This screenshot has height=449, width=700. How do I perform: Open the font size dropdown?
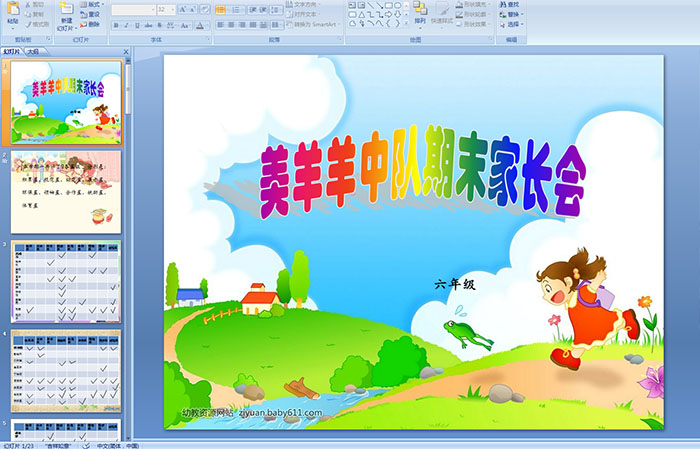(x=172, y=9)
